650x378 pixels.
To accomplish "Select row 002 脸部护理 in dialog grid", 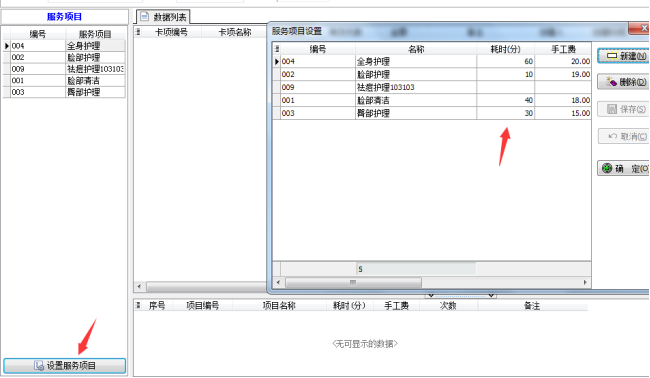I will click(432, 74).
